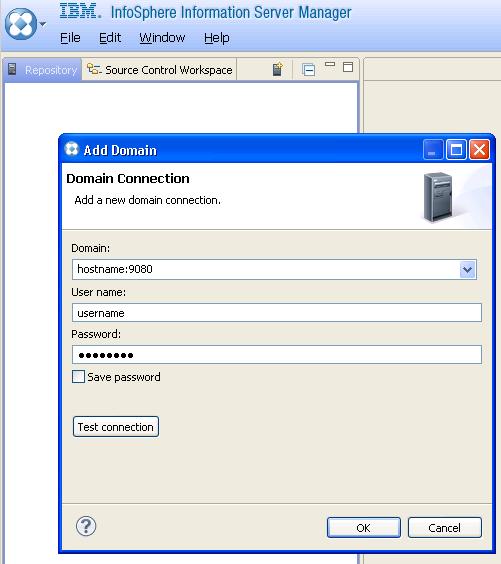Click the help question mark icon
The height and width of the screenshot is (564, 501).
[86, 526]
